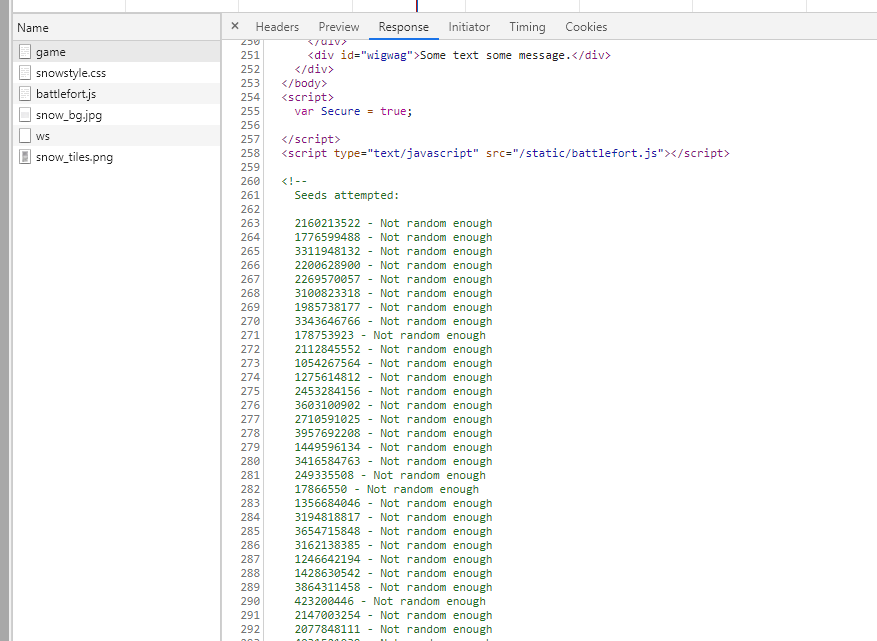The width and height of the screenshot is (877, 641).
Task: Click seed 2160213522 line
Action: (393, 223)
